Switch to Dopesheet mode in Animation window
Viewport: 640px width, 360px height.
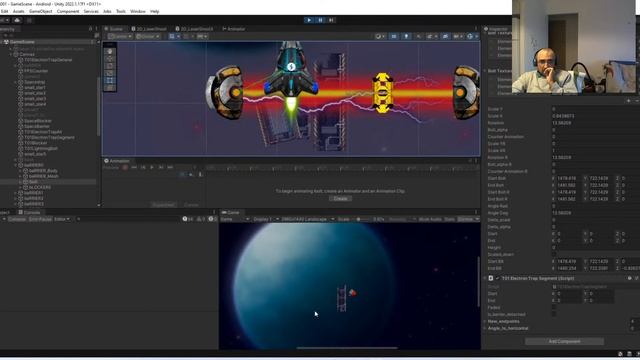pyautogui.click(x=164, y=204)
